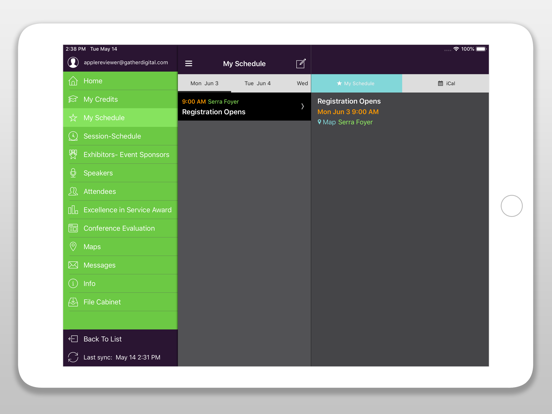This screenshot has width=552, height=414.
Task: Open the Attendees list
Action: point(120,192)
